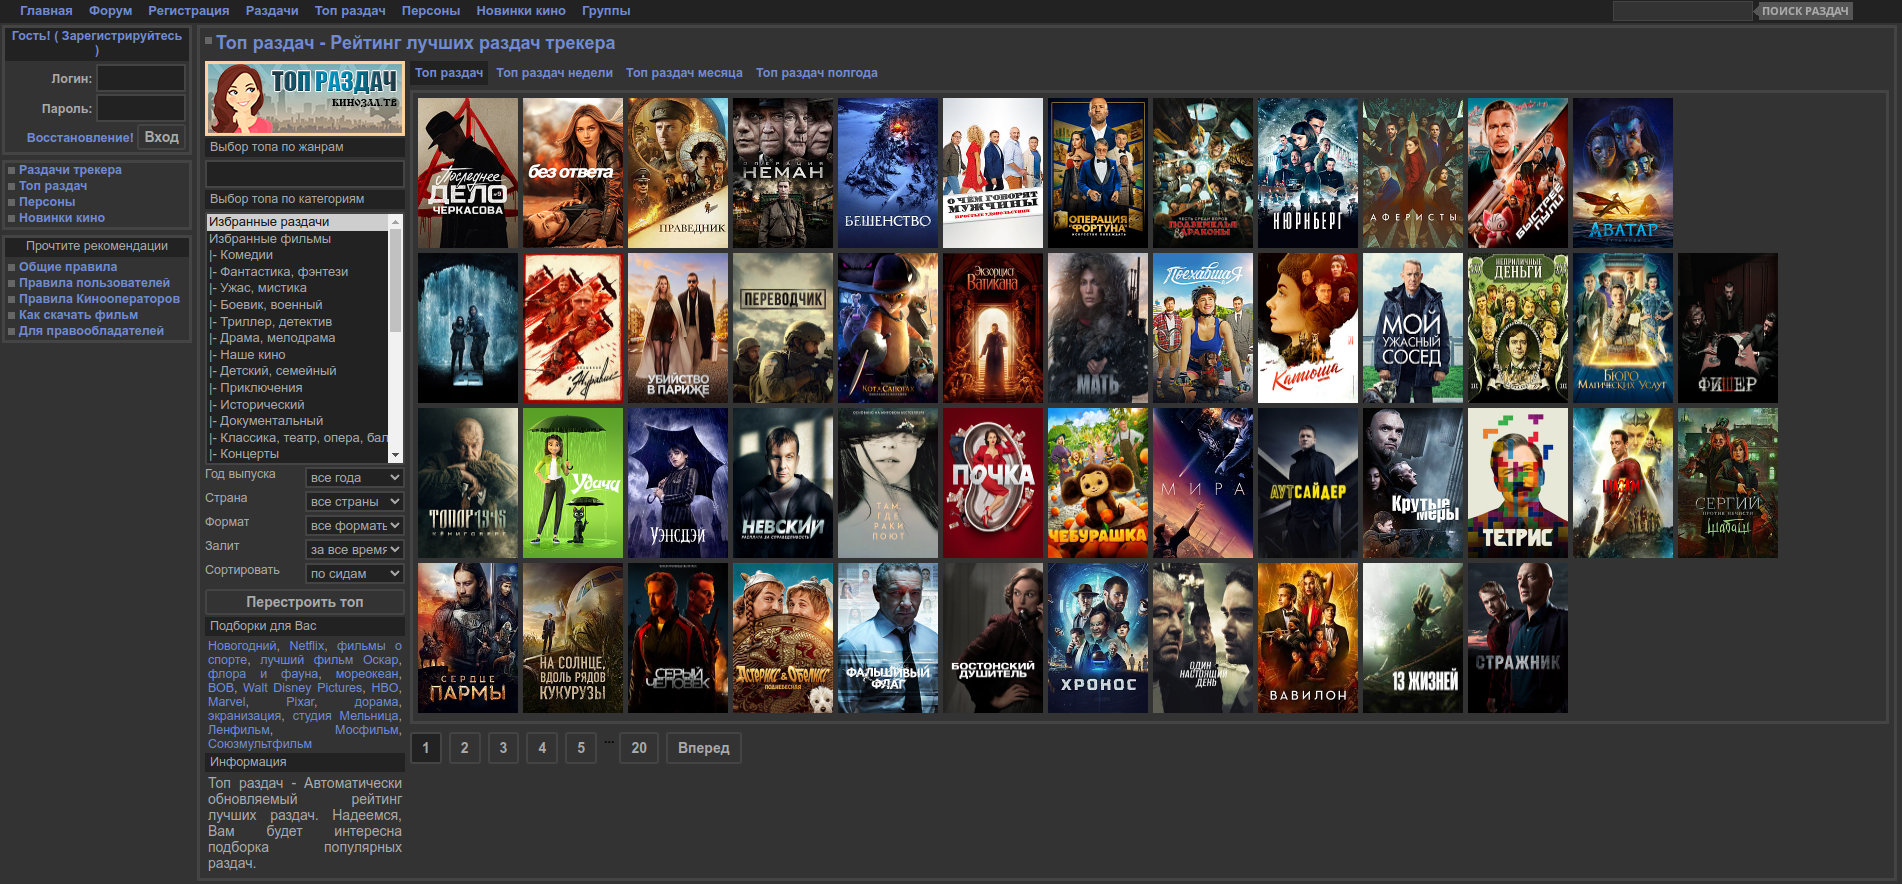Open the Фишер poster
The image size is (1902, 884).
pyautogui.click(x=1728, y=328)
